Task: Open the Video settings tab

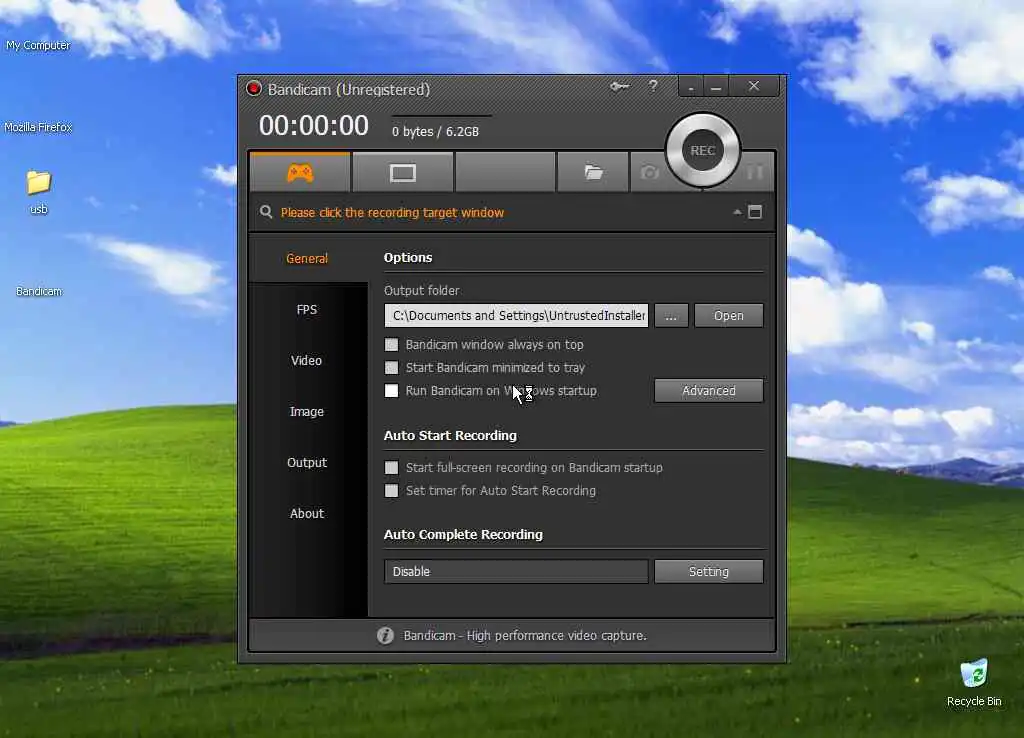Action: (x=307, y=361)
